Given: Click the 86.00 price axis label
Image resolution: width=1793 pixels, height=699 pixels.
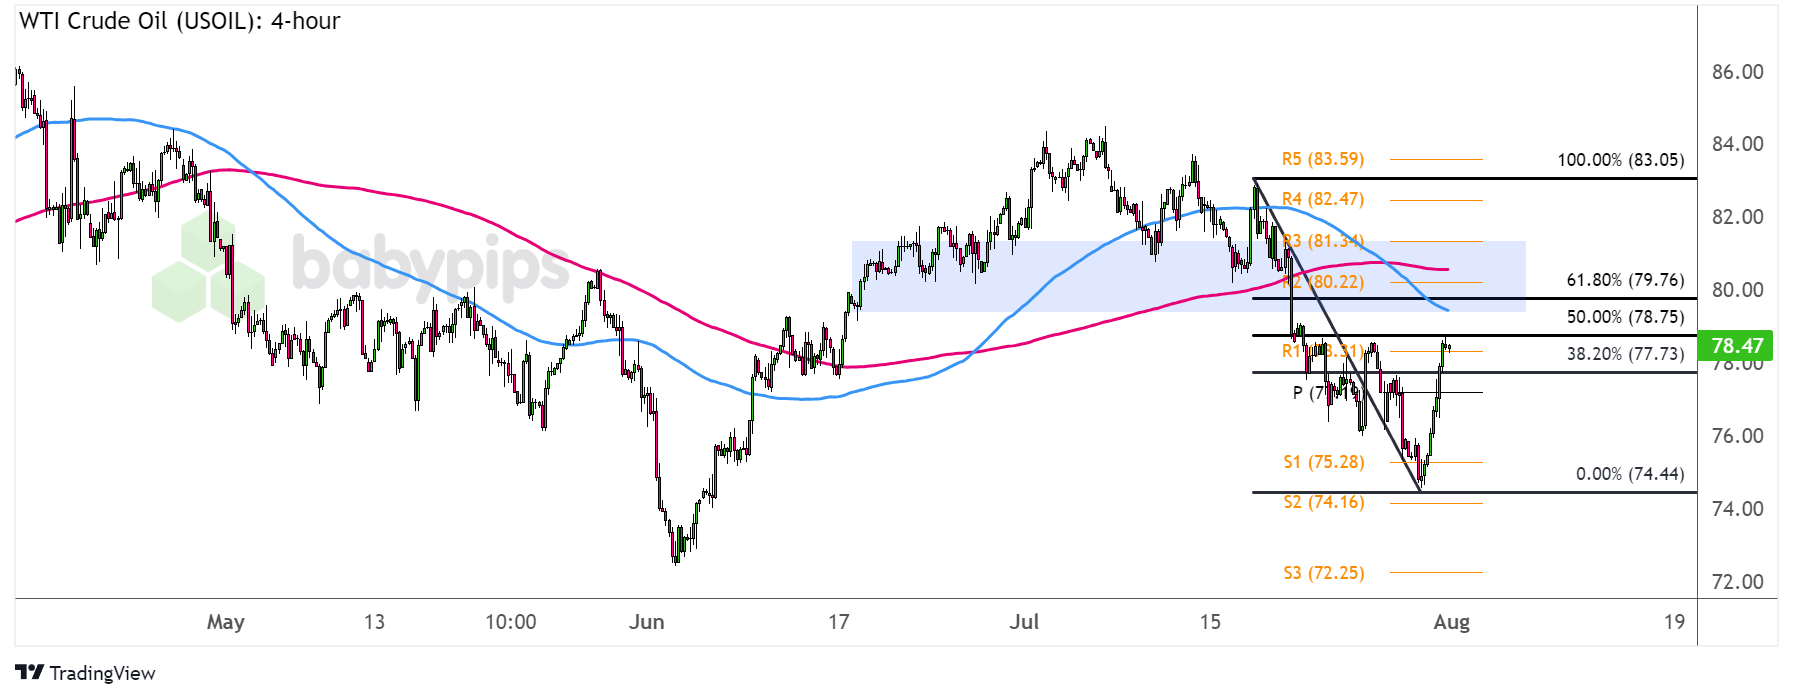Looking at the screenshot, I should coord(1737,72).
